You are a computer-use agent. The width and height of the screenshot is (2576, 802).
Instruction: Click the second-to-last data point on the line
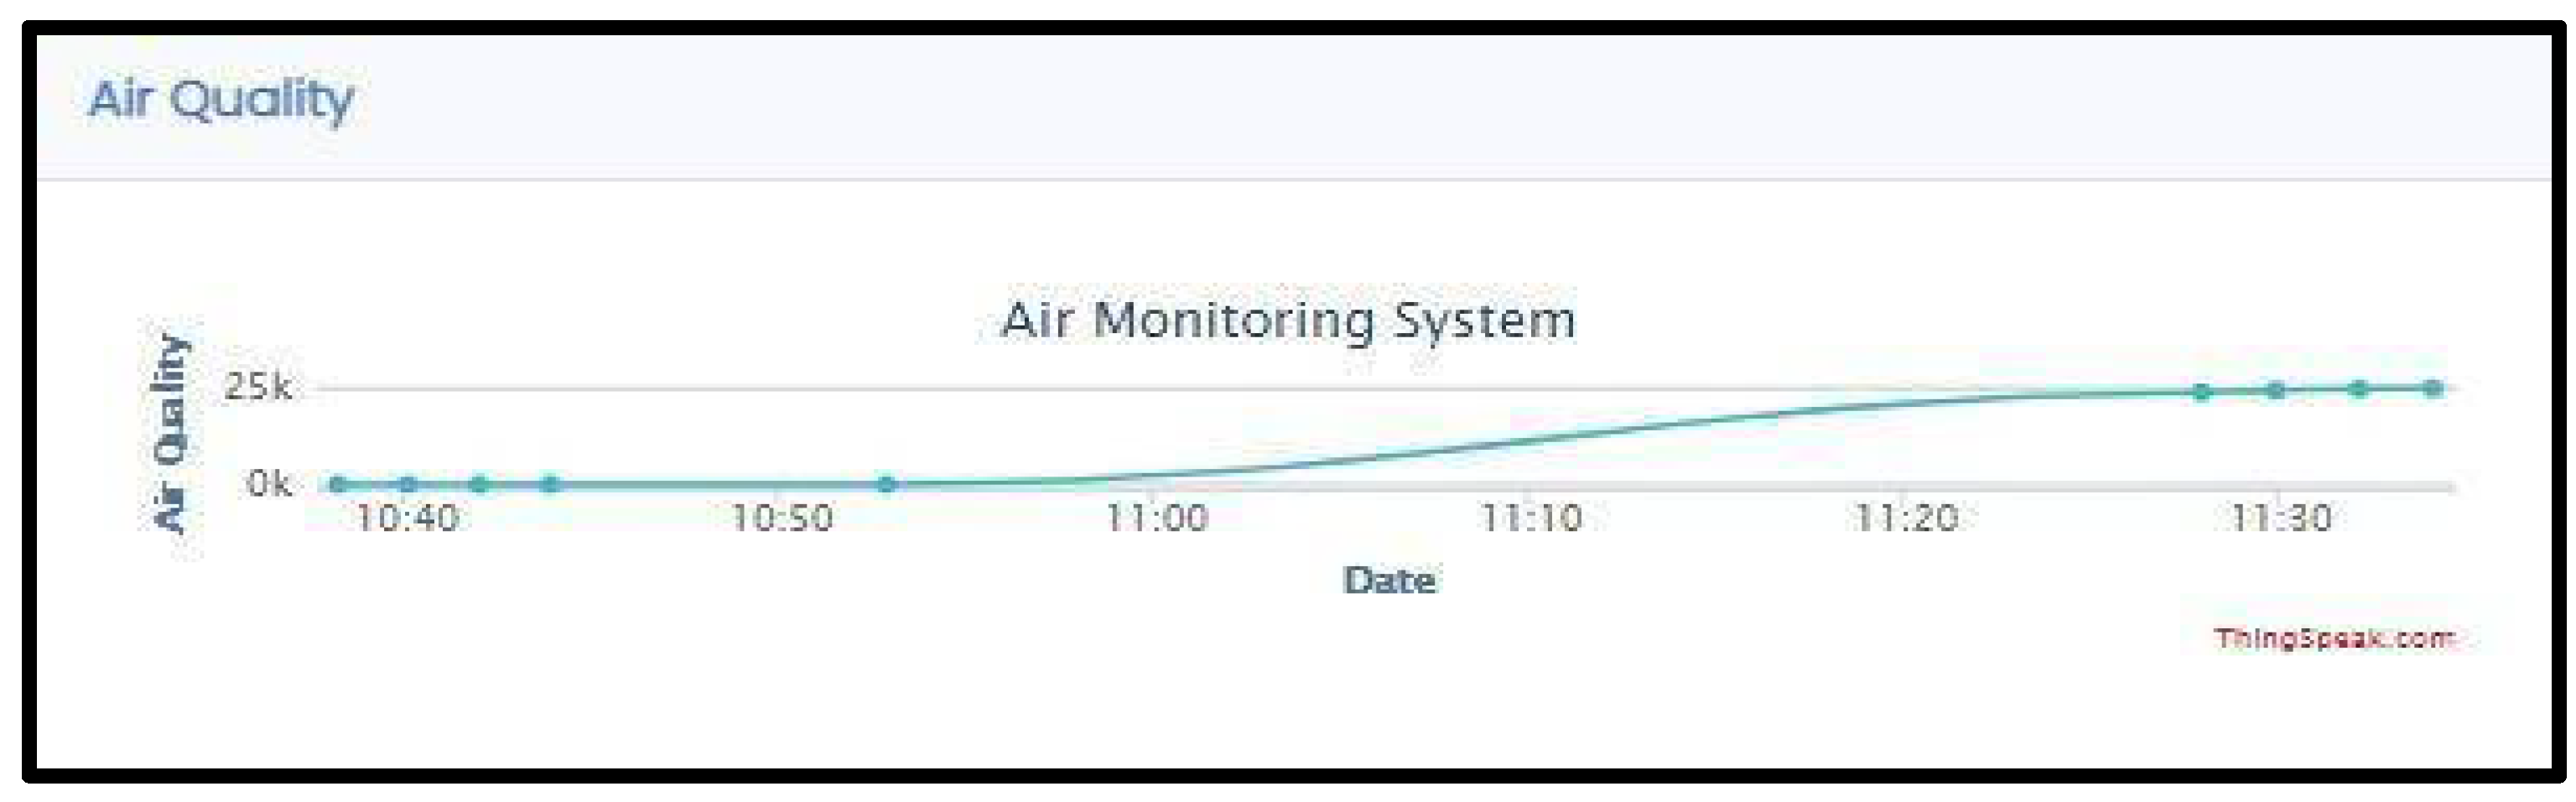point(2358,389)
